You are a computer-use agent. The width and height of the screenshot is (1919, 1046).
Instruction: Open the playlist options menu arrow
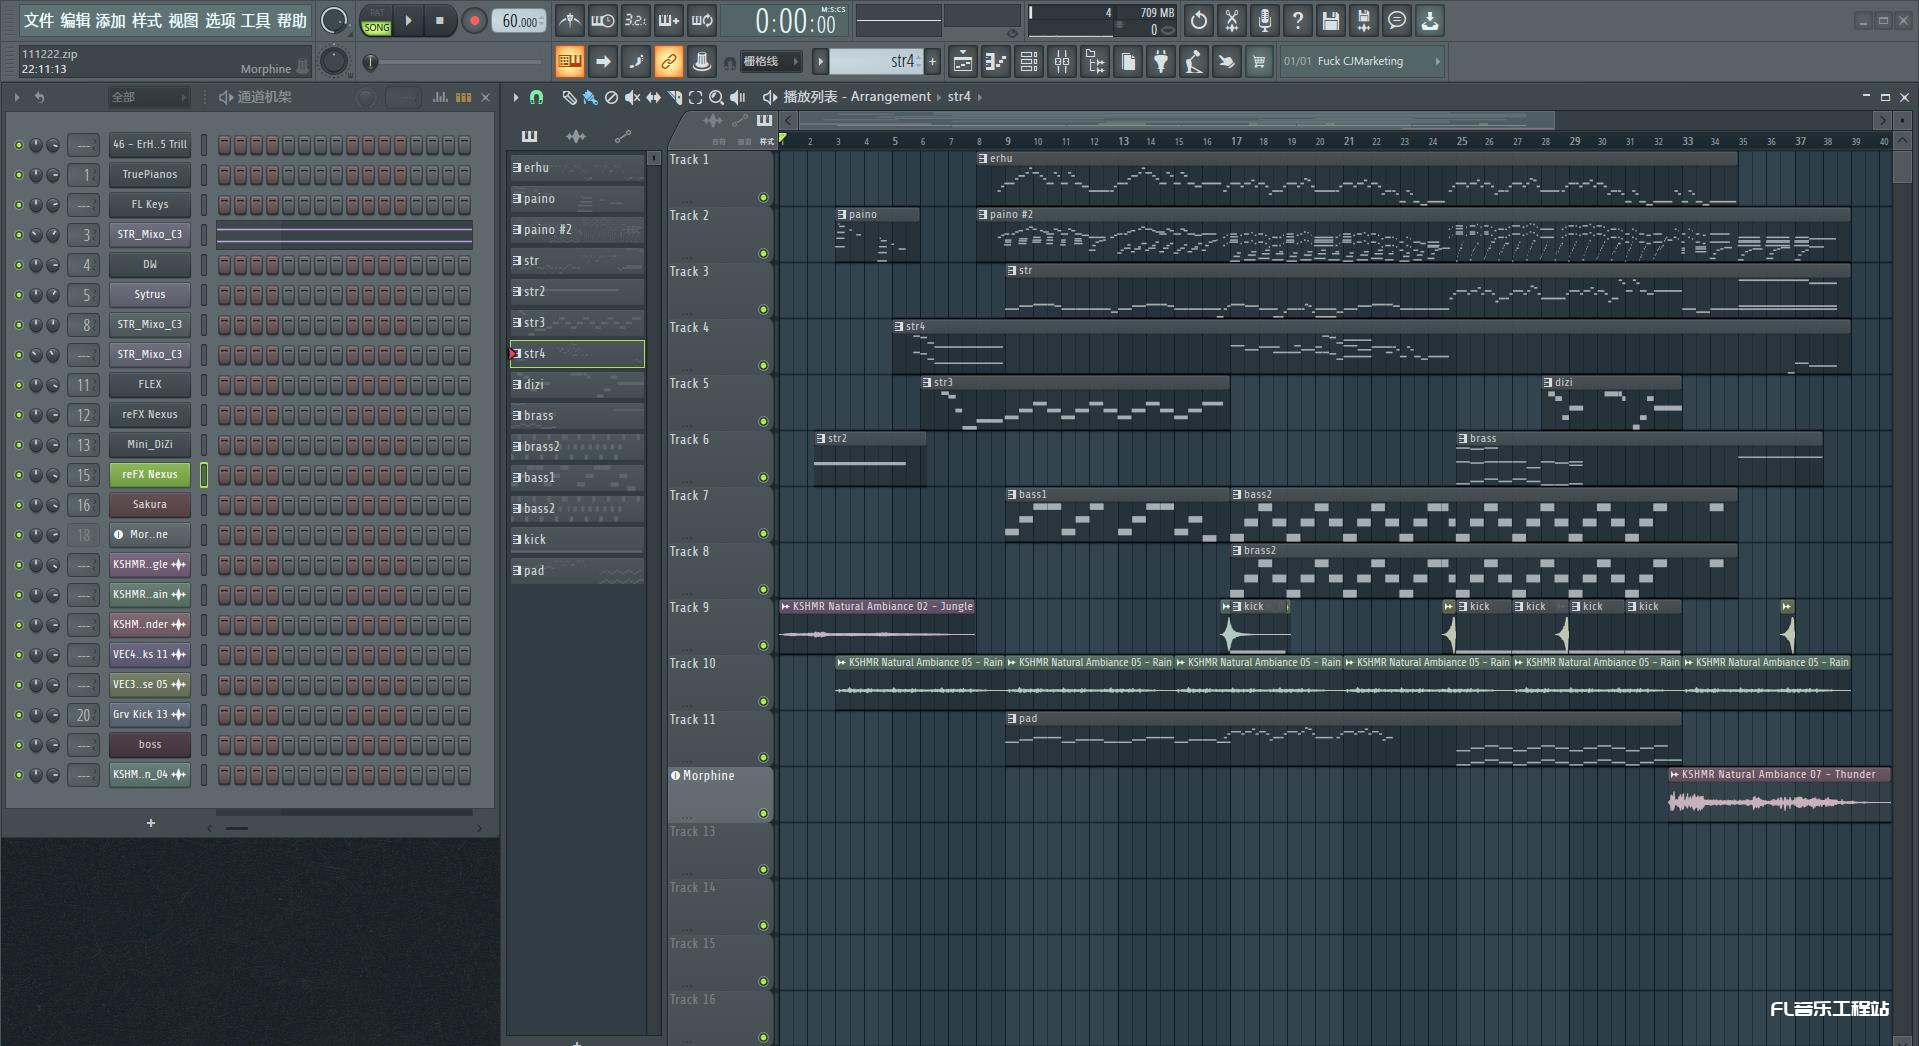coord(515,97)
